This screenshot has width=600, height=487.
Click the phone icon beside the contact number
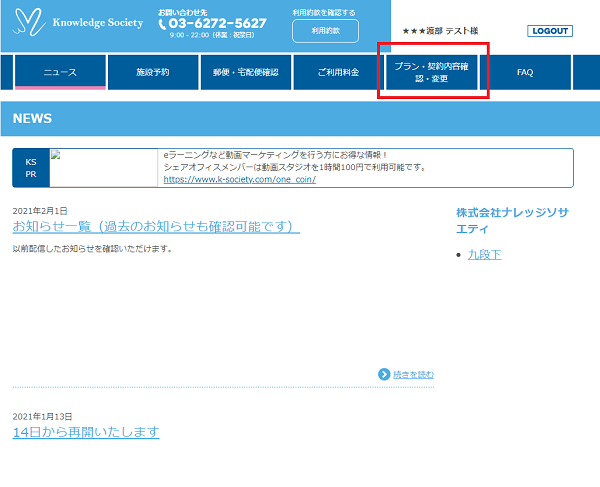(x=162, y=24)
